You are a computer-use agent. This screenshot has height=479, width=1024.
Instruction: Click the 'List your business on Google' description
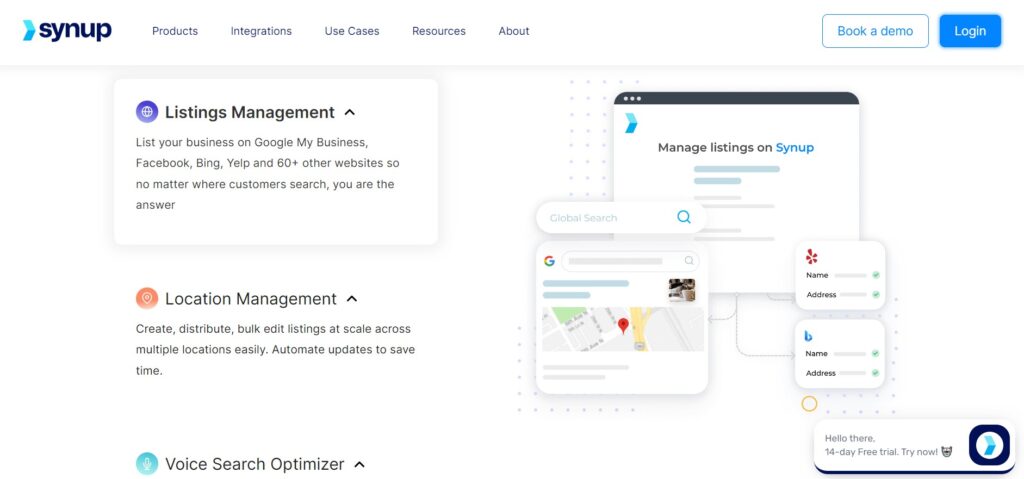[x=268, y=173]
